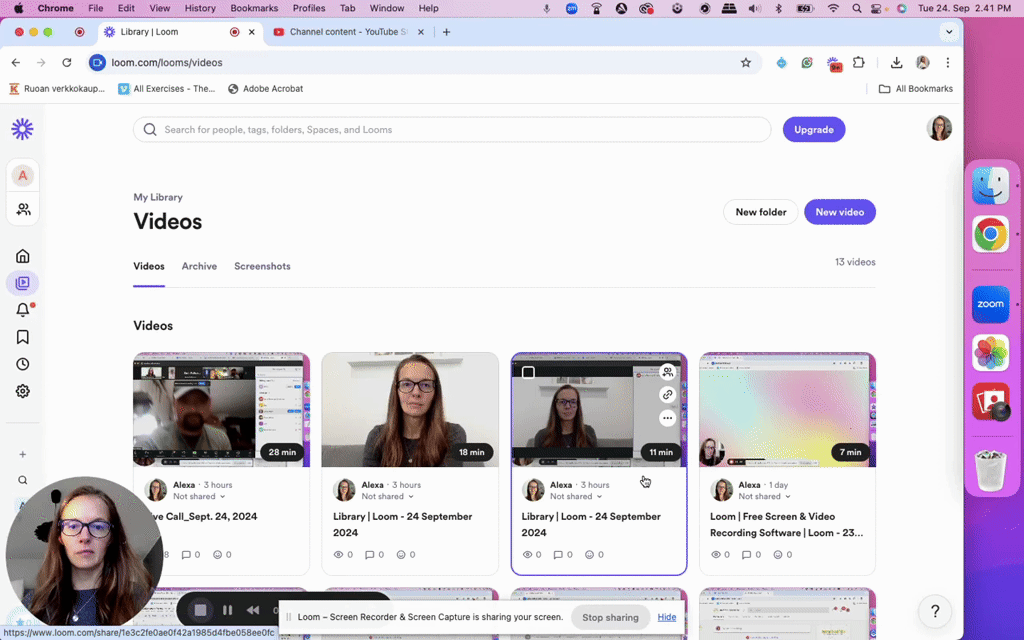
Task: Open a new Chrome tab
Action: 447,31
